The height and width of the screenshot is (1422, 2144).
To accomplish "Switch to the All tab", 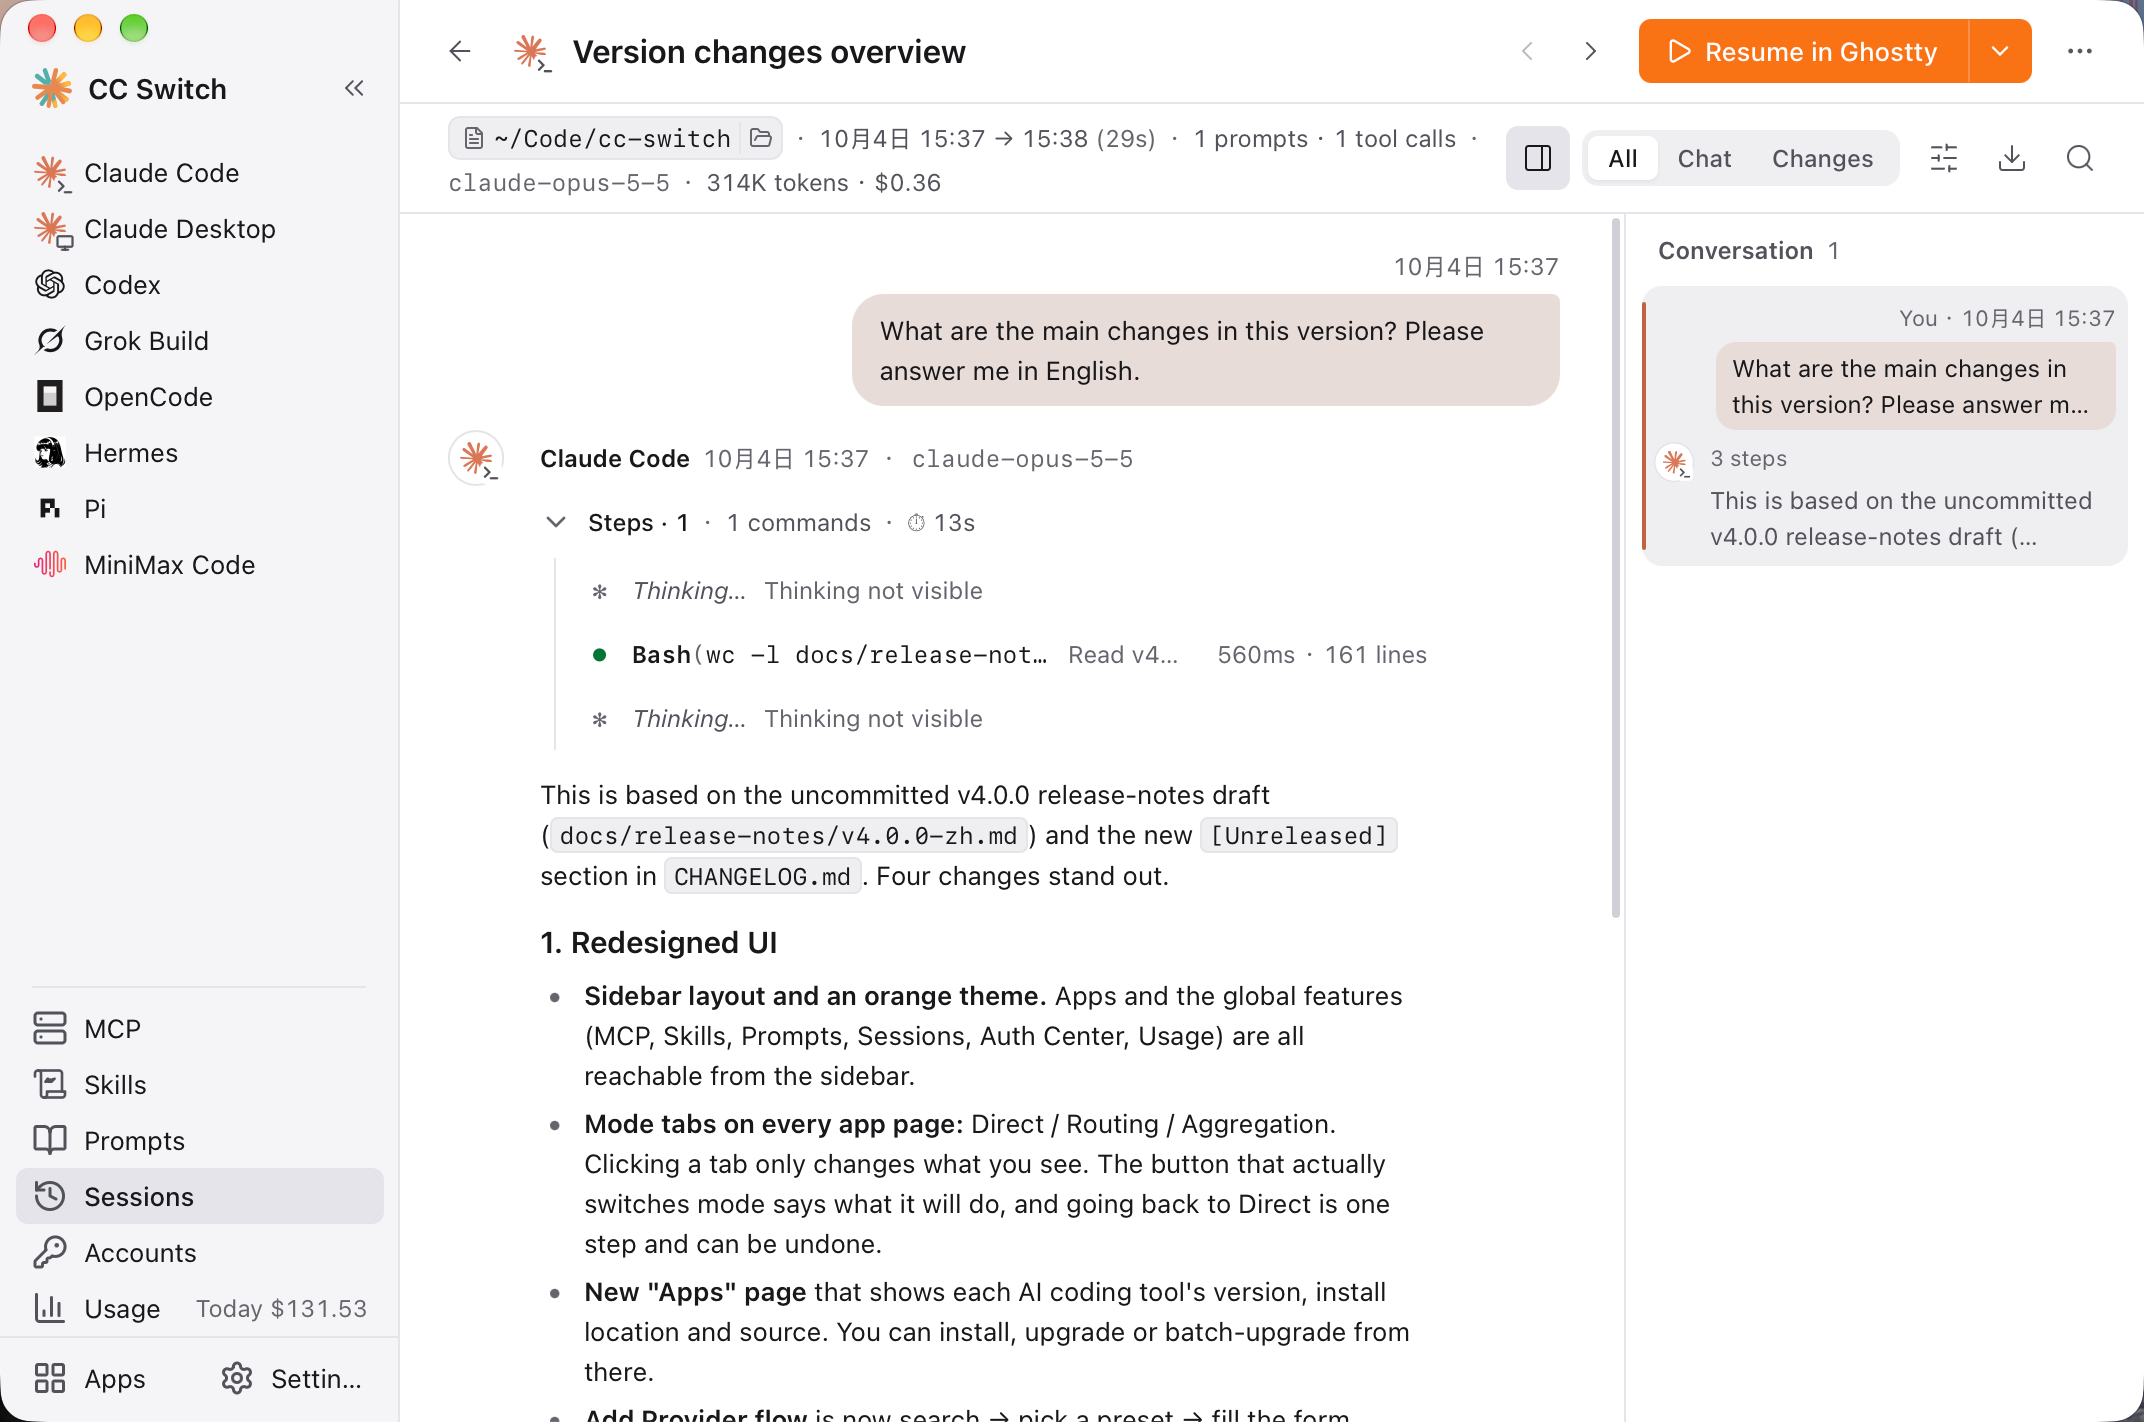I will click(1623, 158).
